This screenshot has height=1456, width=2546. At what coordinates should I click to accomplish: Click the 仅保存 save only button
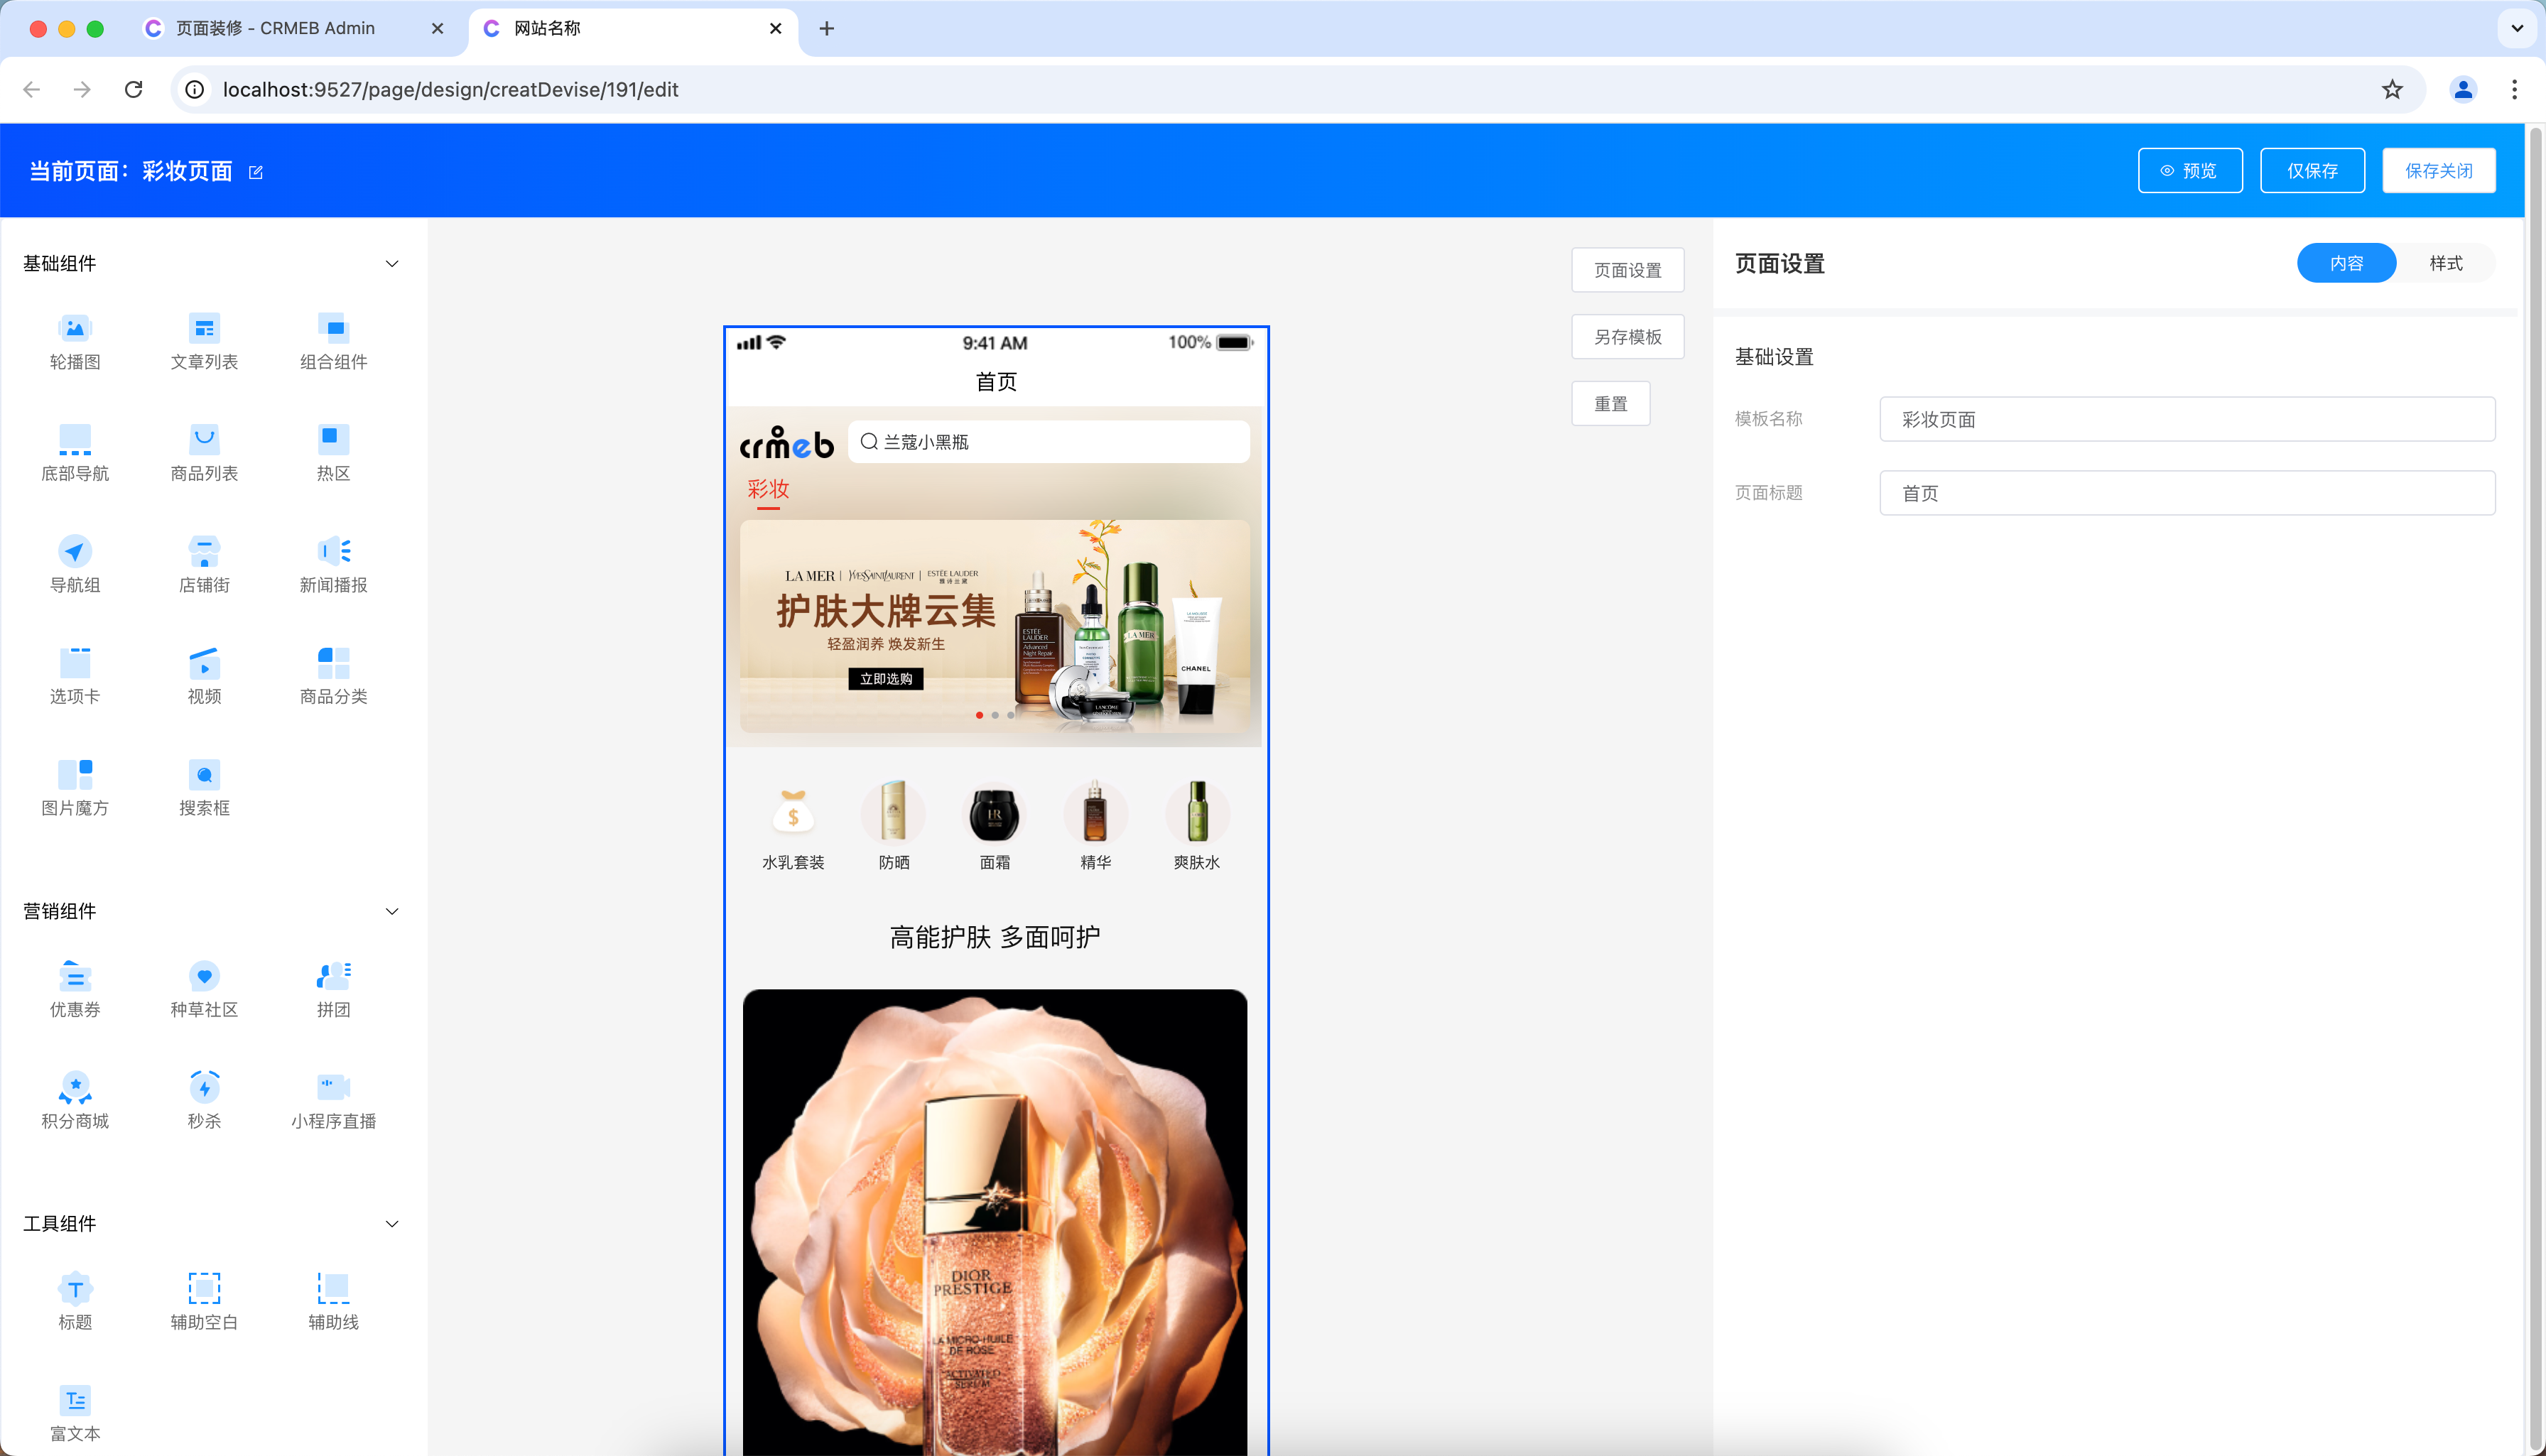(2312, 171)
